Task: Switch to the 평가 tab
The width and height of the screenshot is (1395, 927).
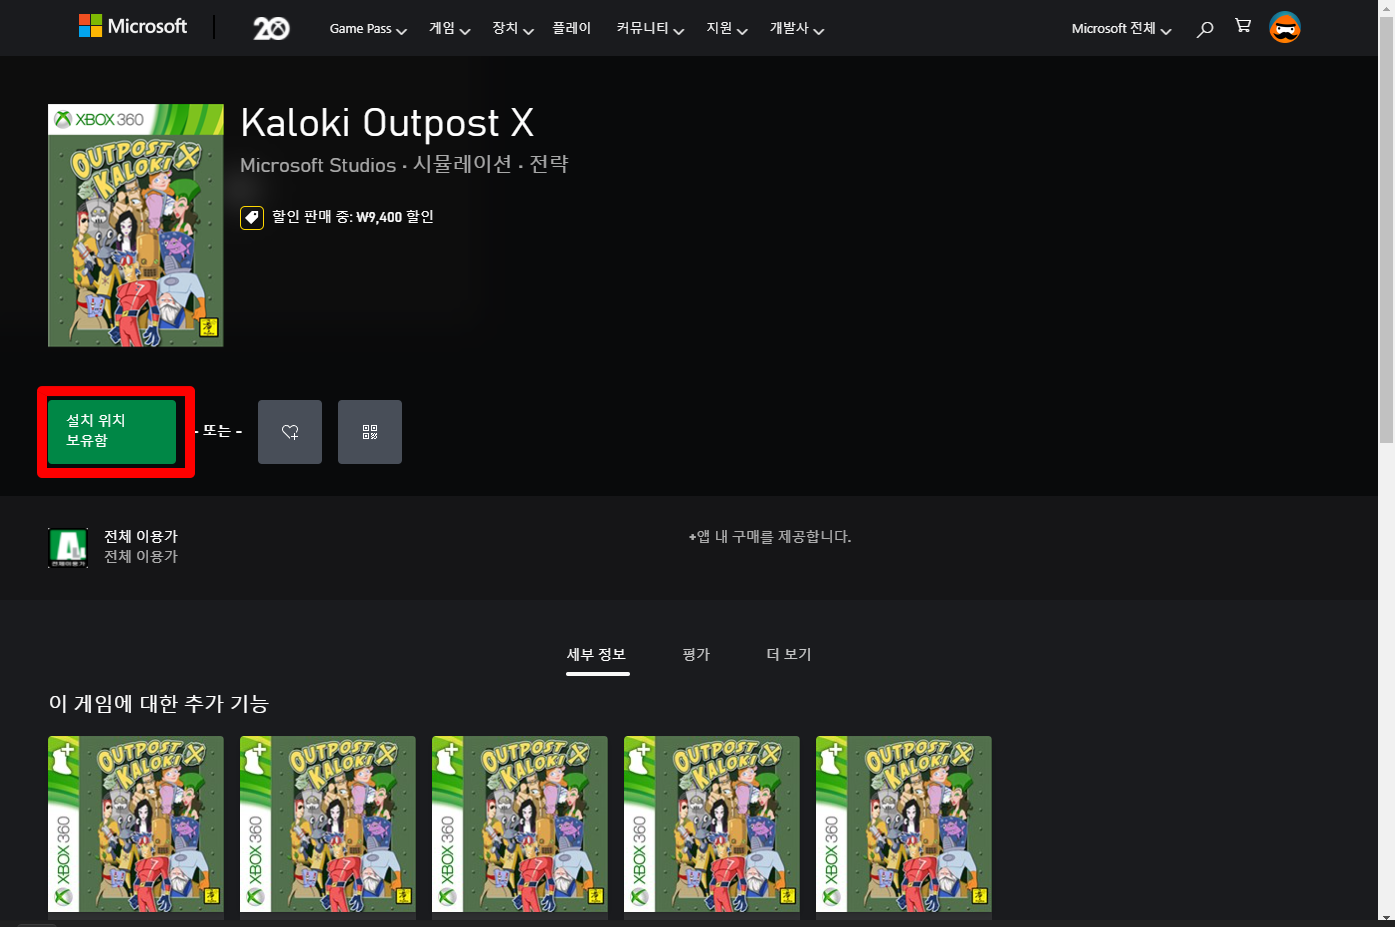Action: (696, 655)
